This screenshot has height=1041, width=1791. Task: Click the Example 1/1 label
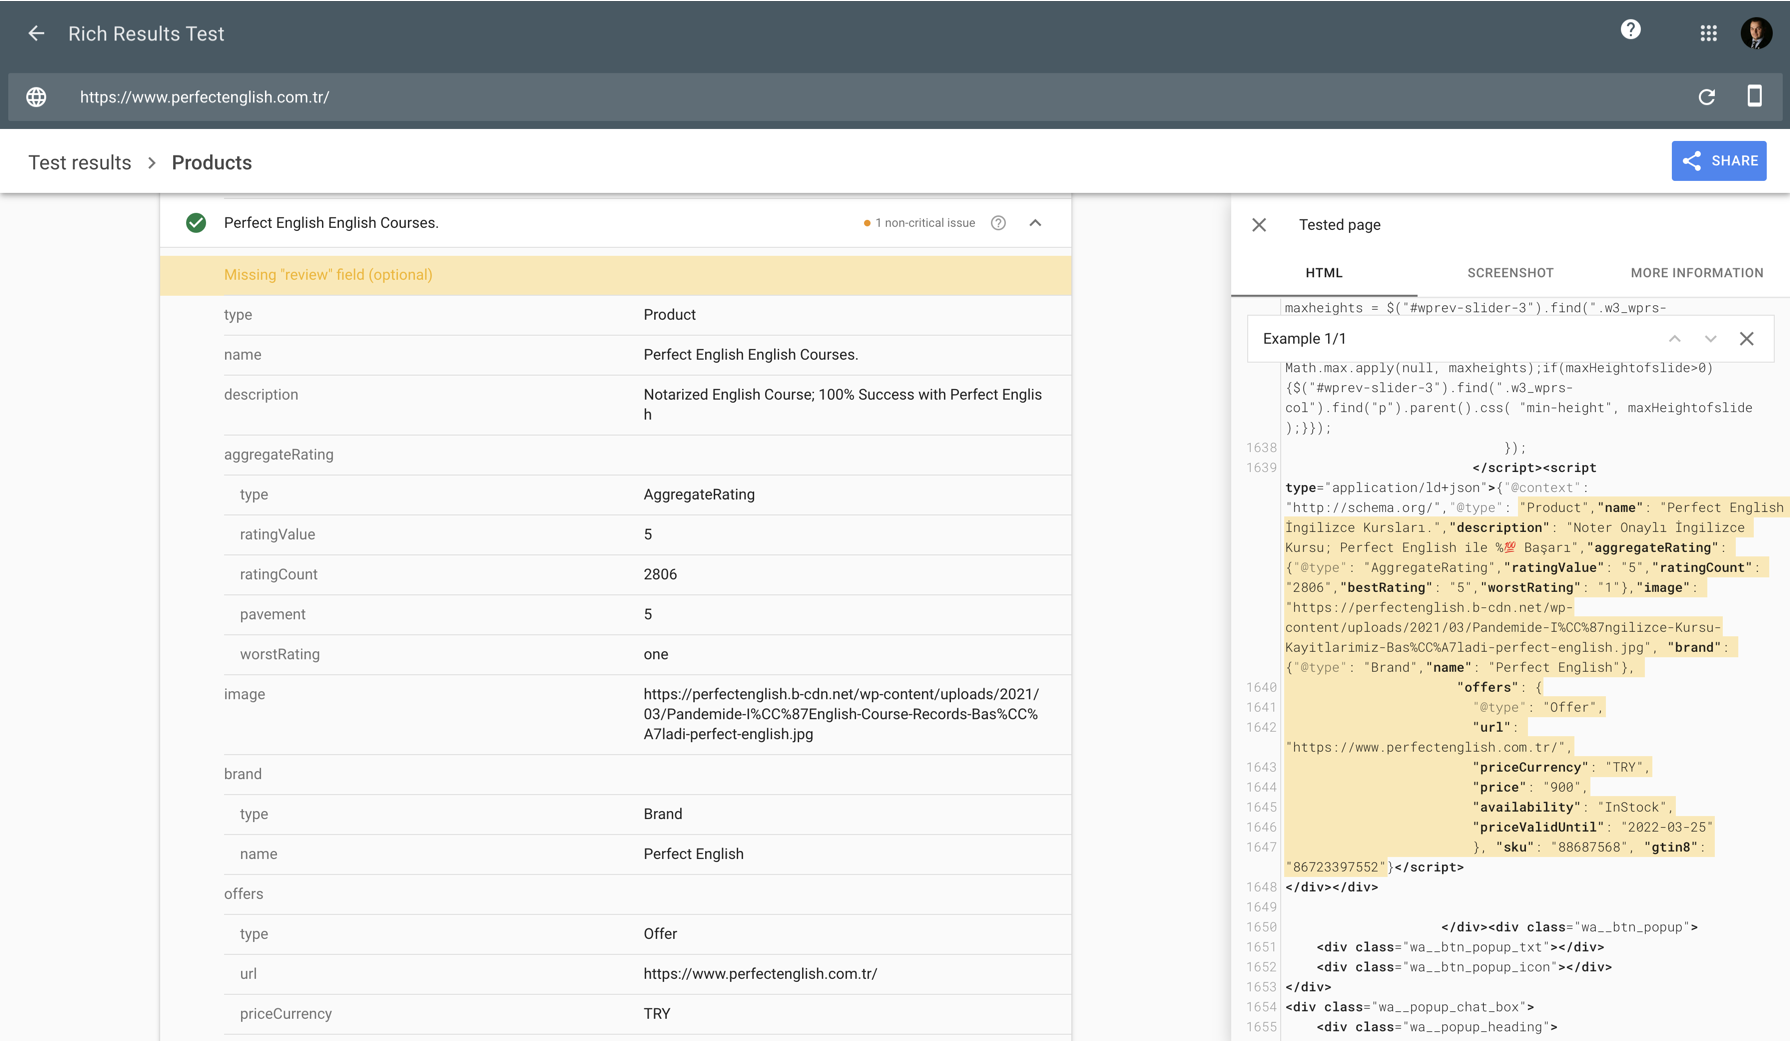pos(1304,339)
